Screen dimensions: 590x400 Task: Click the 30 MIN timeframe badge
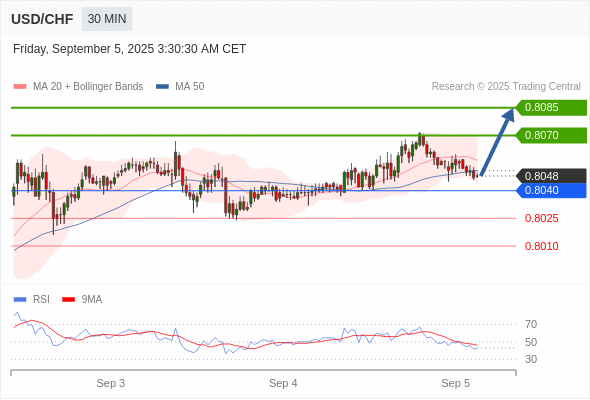click(x=107, y=19)
